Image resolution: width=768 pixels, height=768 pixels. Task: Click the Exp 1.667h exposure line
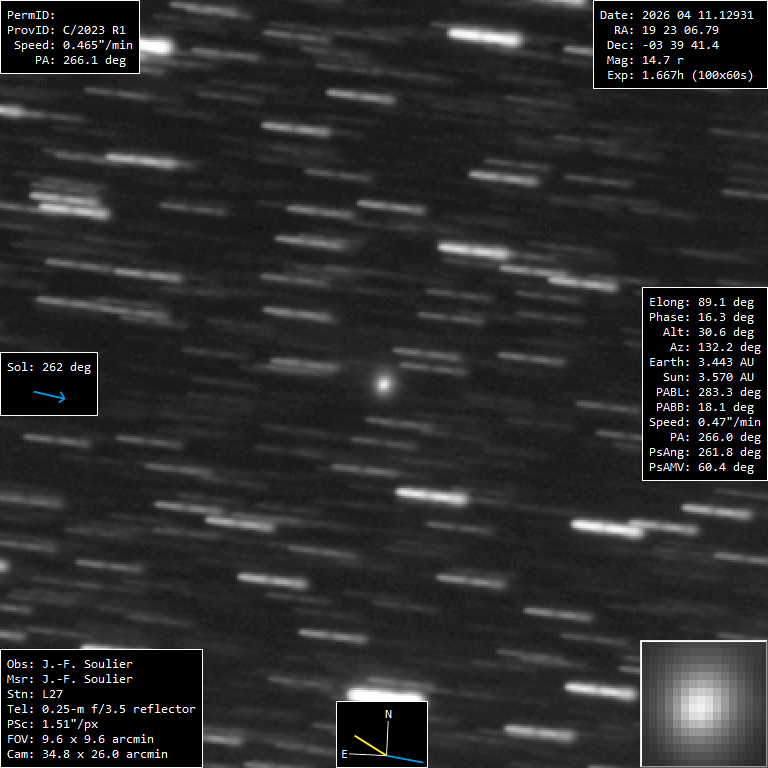coord(679,75)
